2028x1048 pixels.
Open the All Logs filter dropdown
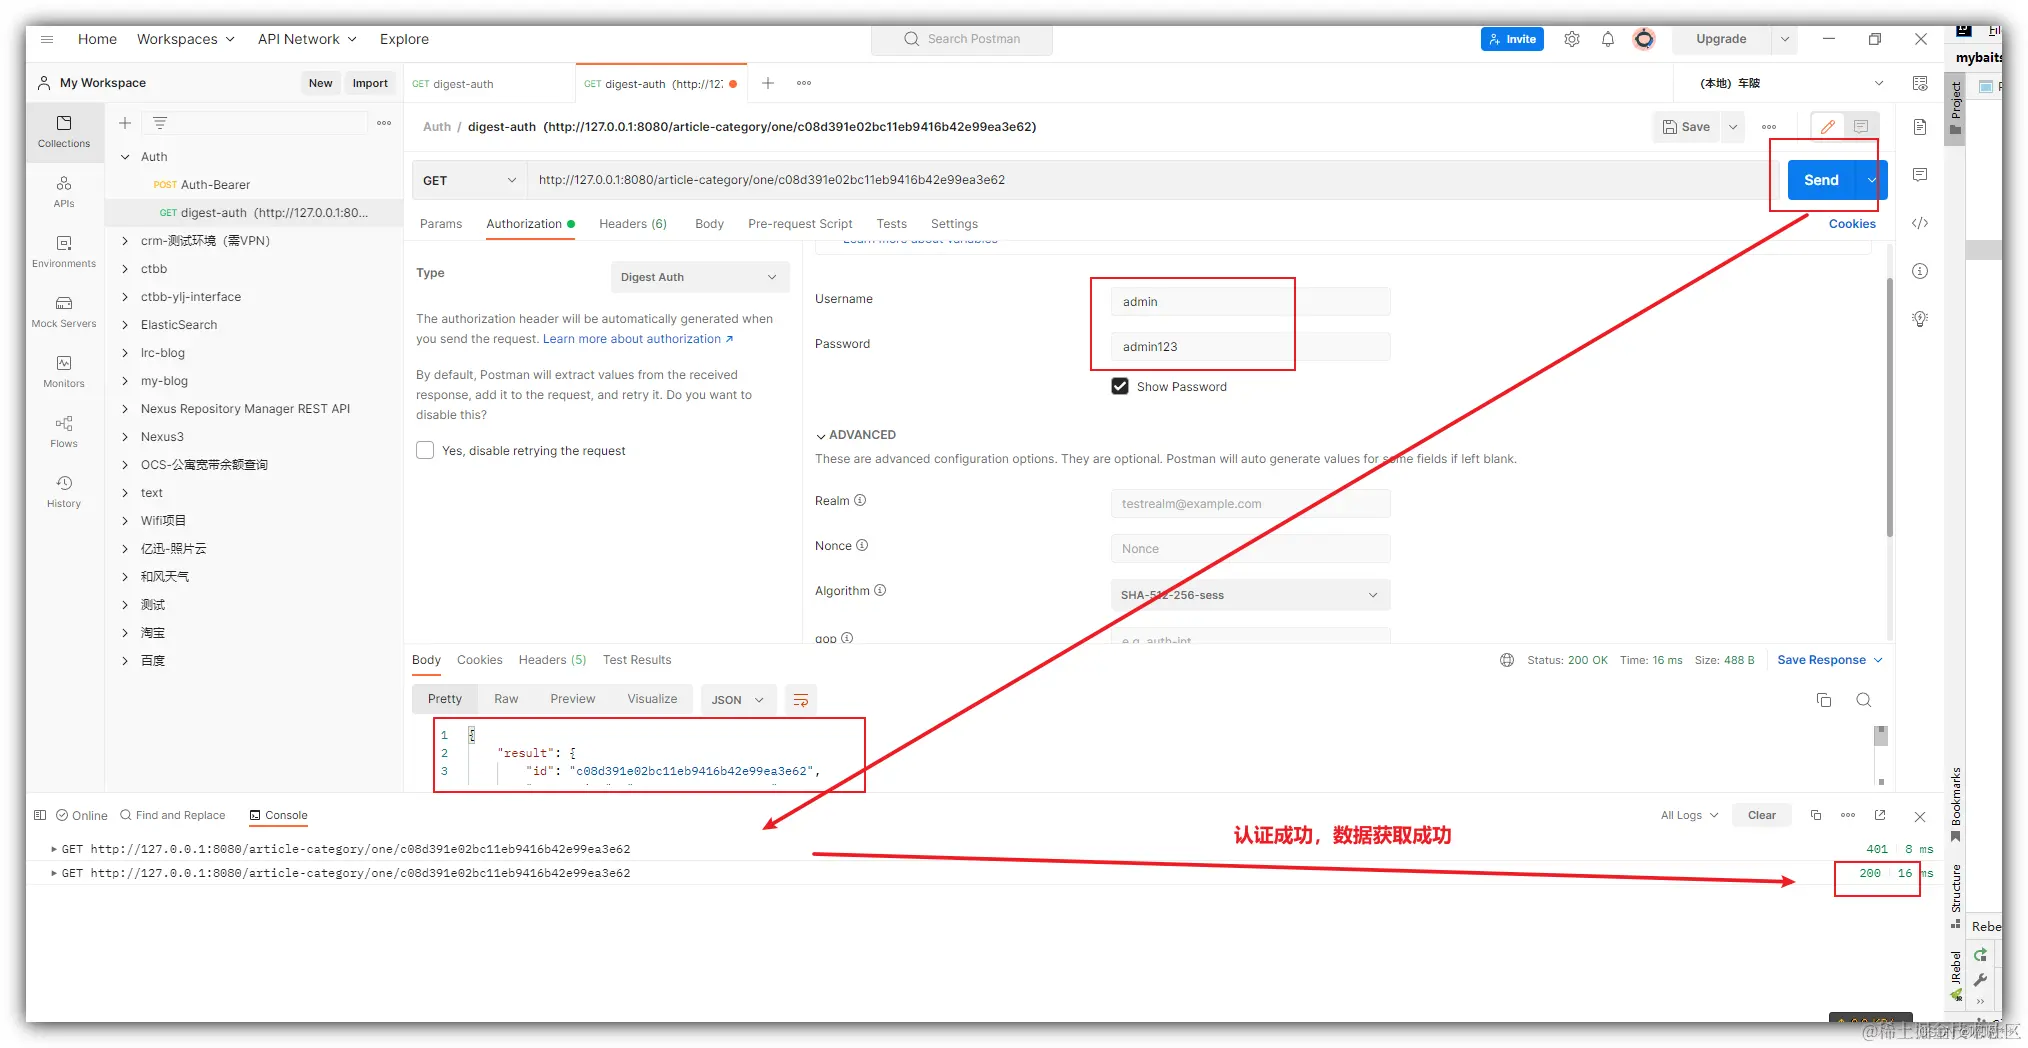[x=1689, y=815]
